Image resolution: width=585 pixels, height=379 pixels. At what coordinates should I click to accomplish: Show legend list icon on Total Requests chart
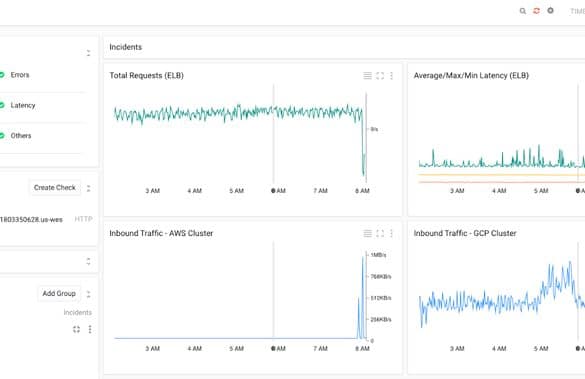pos(367,76)
